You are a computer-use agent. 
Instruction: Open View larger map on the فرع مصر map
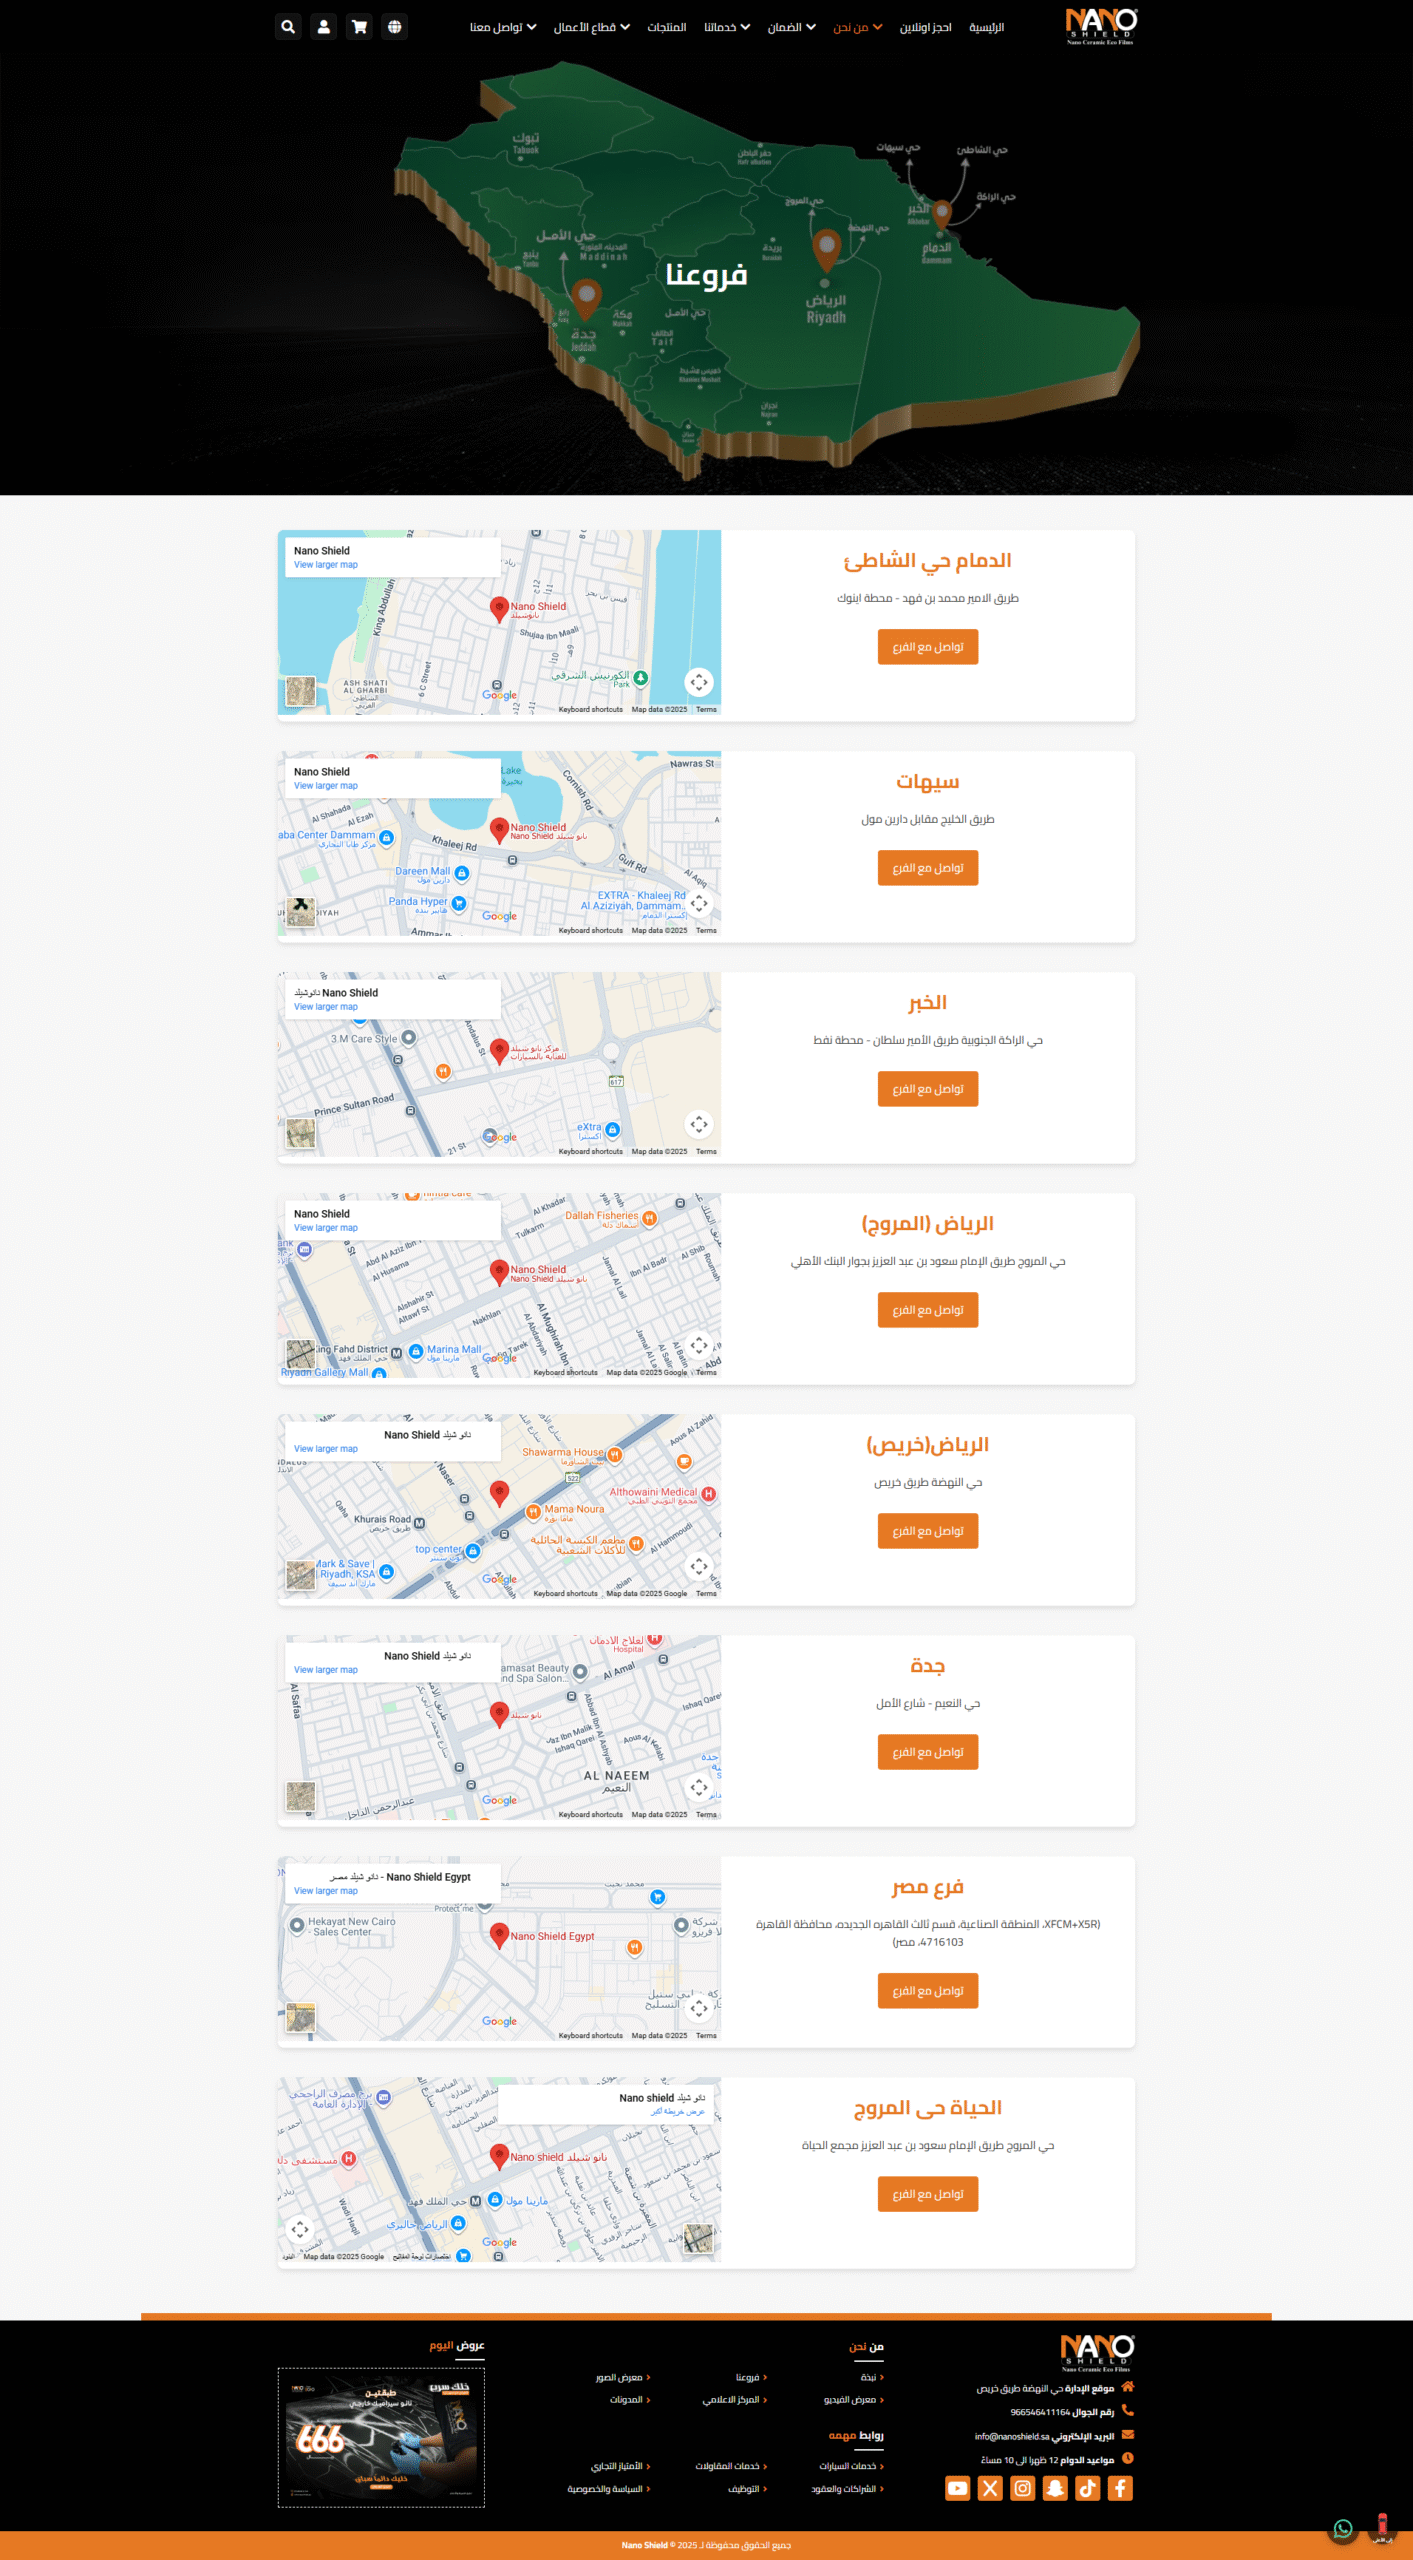326,1891
